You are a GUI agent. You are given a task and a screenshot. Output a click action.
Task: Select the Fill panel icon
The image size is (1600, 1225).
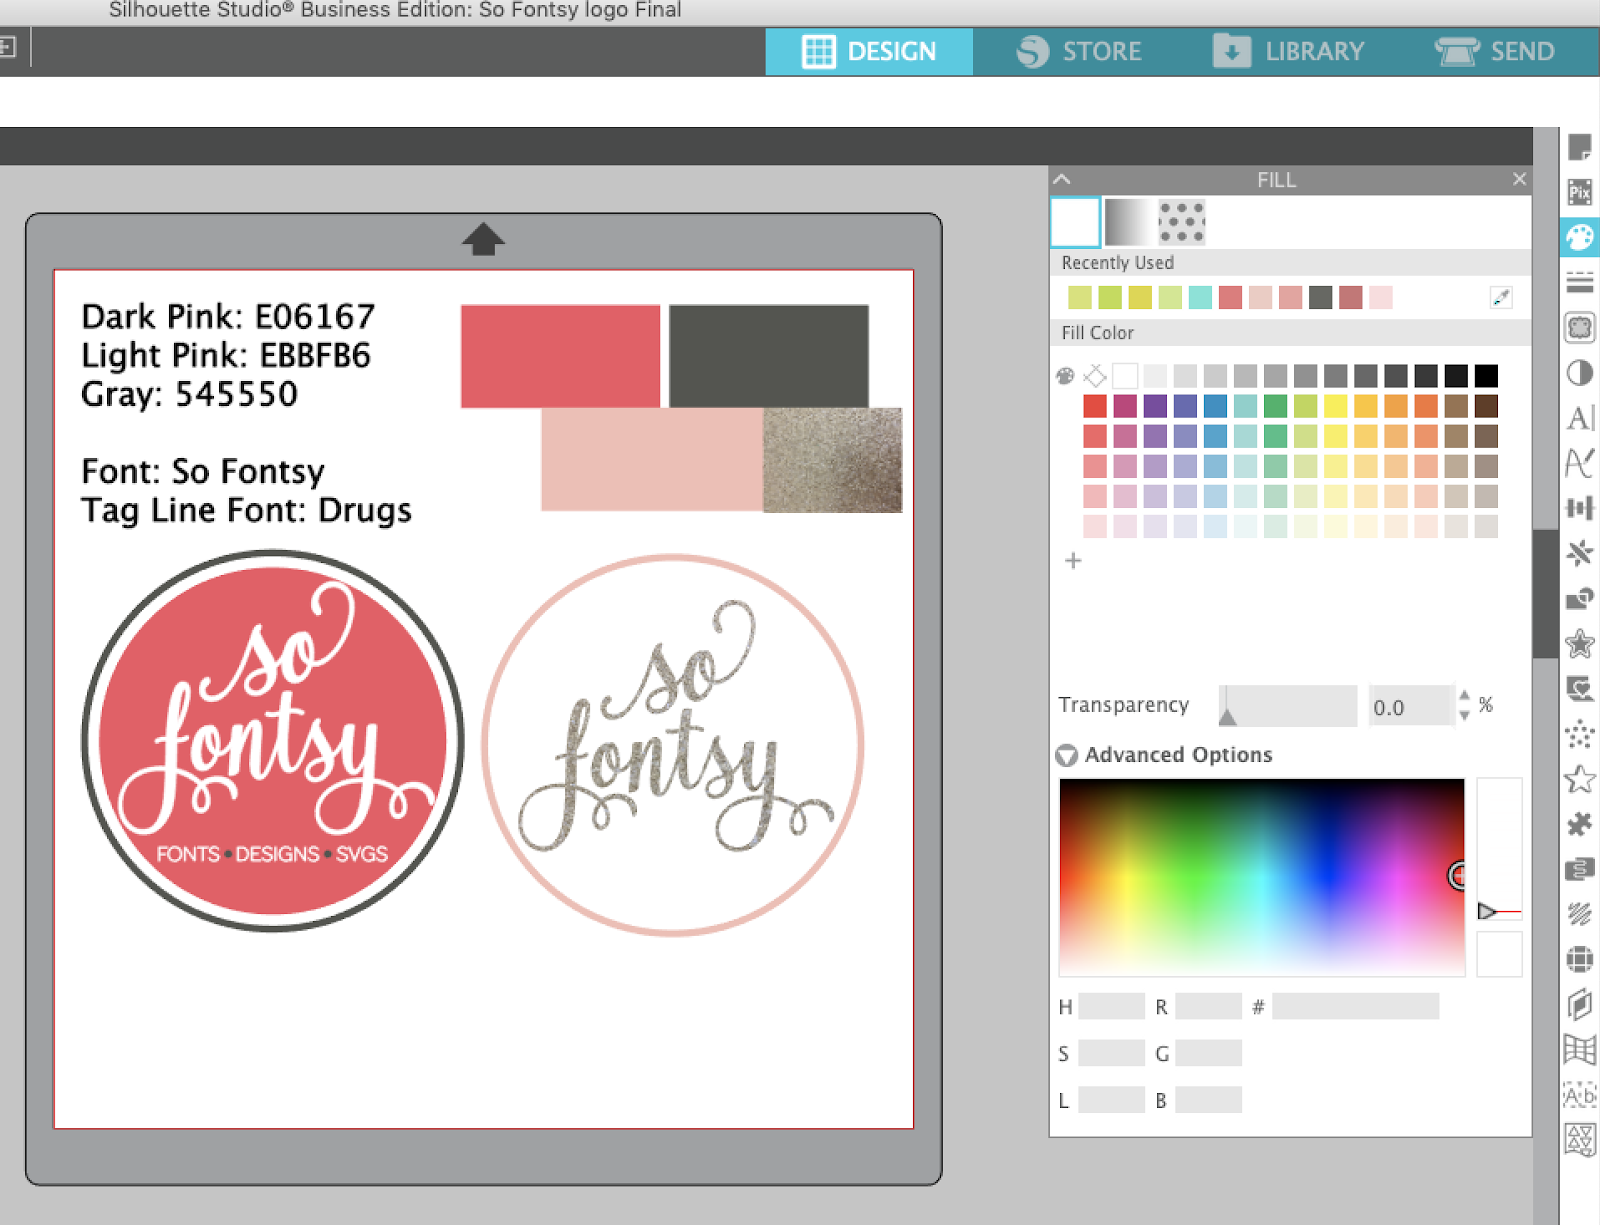[x=1580, y=238]
